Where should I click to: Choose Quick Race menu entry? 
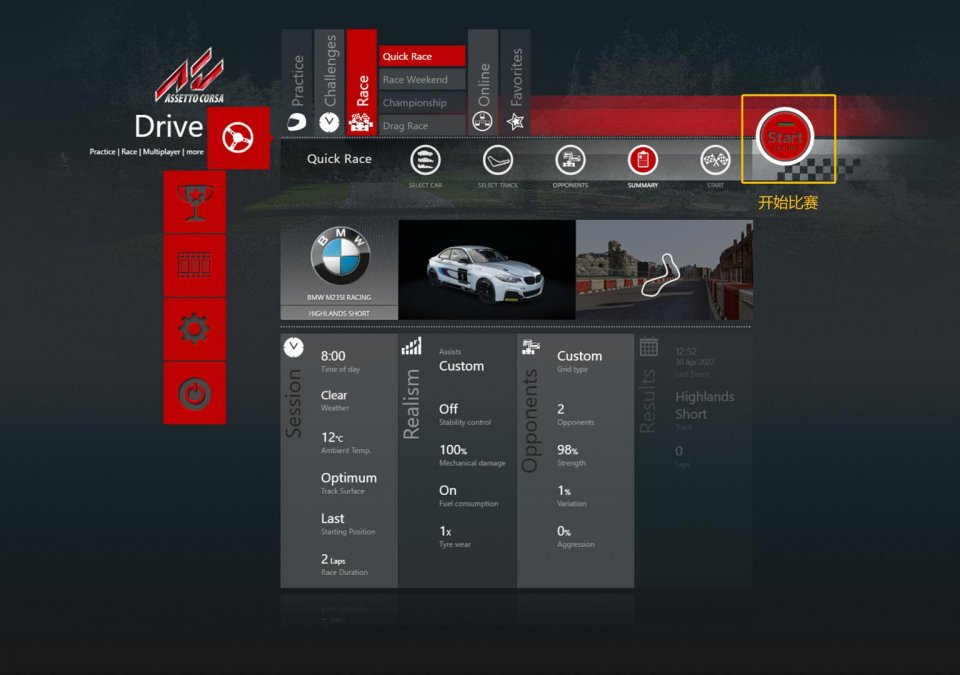[422, 56]
